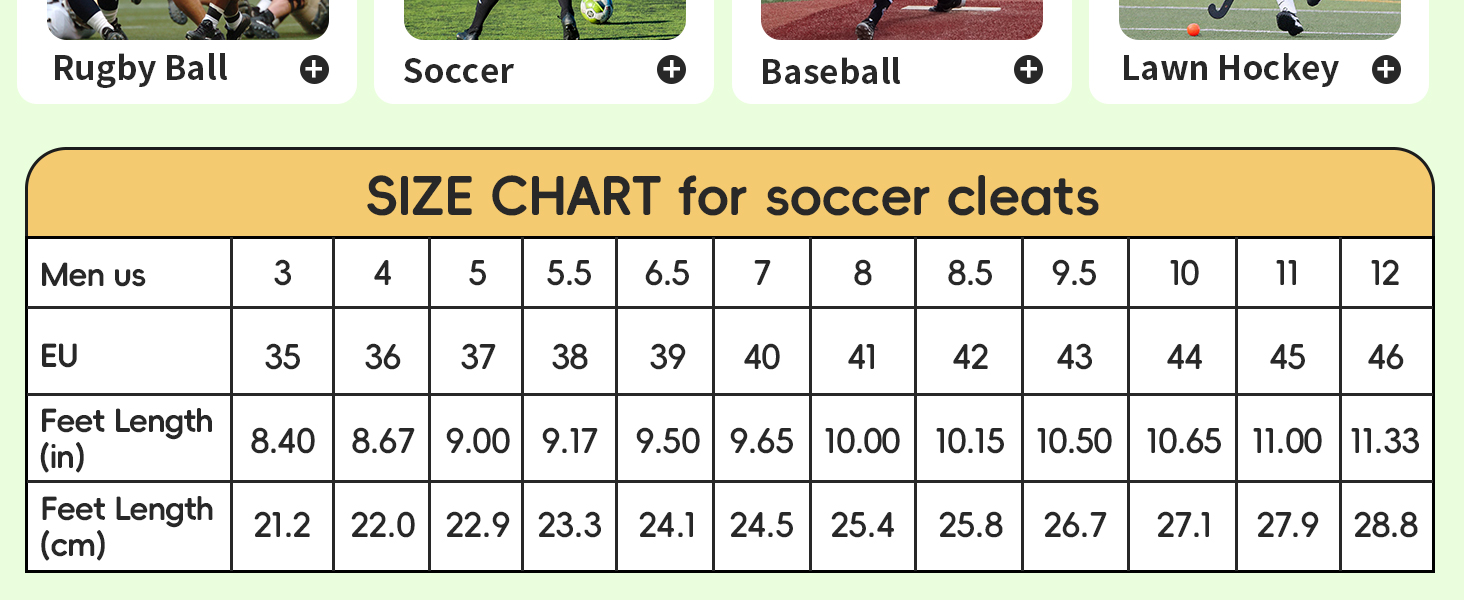Open the Baseball card label

[x=830, y=71]
